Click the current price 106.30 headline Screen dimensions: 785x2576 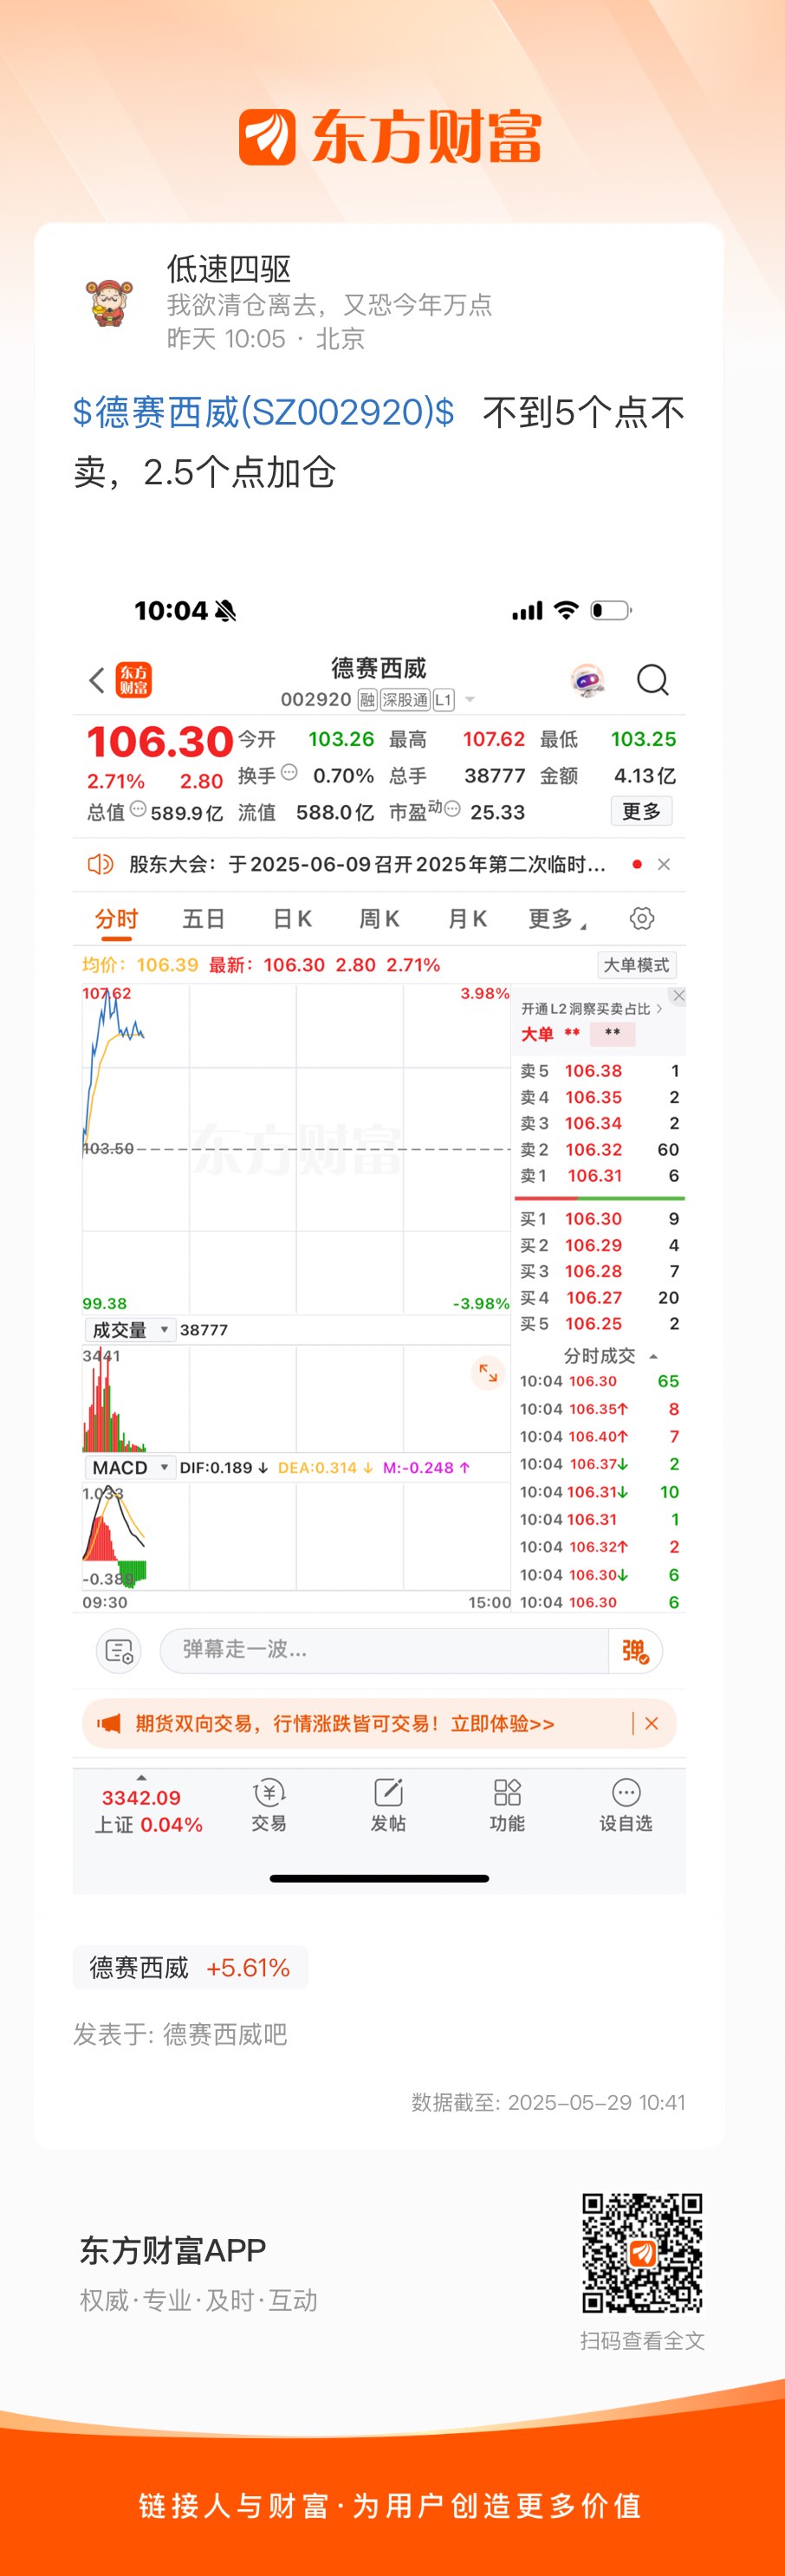click(160, 742)
